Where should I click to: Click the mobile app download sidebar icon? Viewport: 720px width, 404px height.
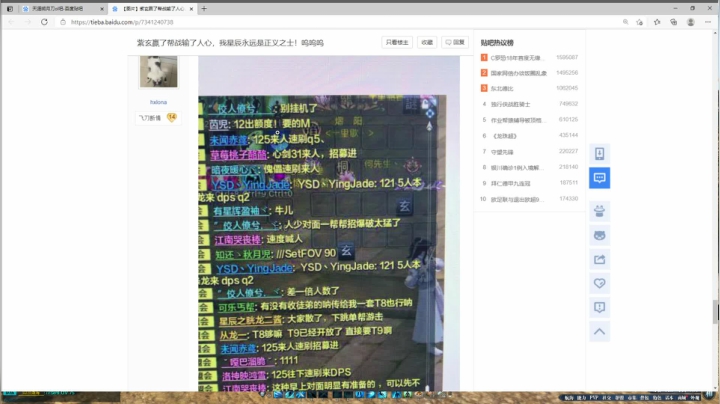[x=599, y=154]
